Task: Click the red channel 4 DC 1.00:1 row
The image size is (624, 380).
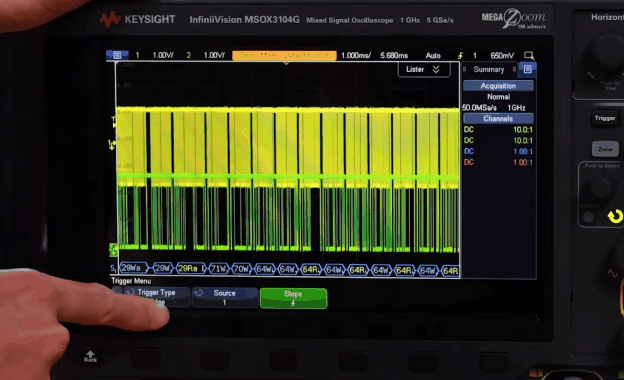Action: tap(498, 162)
